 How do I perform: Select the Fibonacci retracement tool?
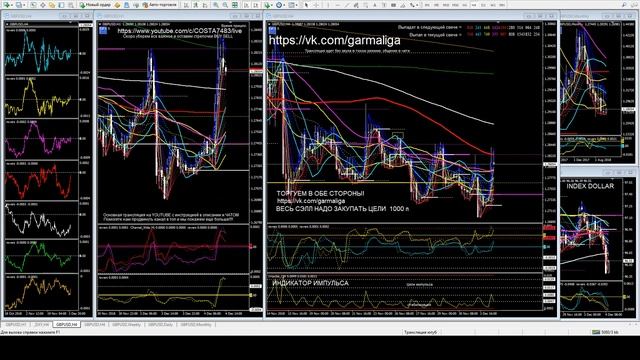(x=367, y=5)
